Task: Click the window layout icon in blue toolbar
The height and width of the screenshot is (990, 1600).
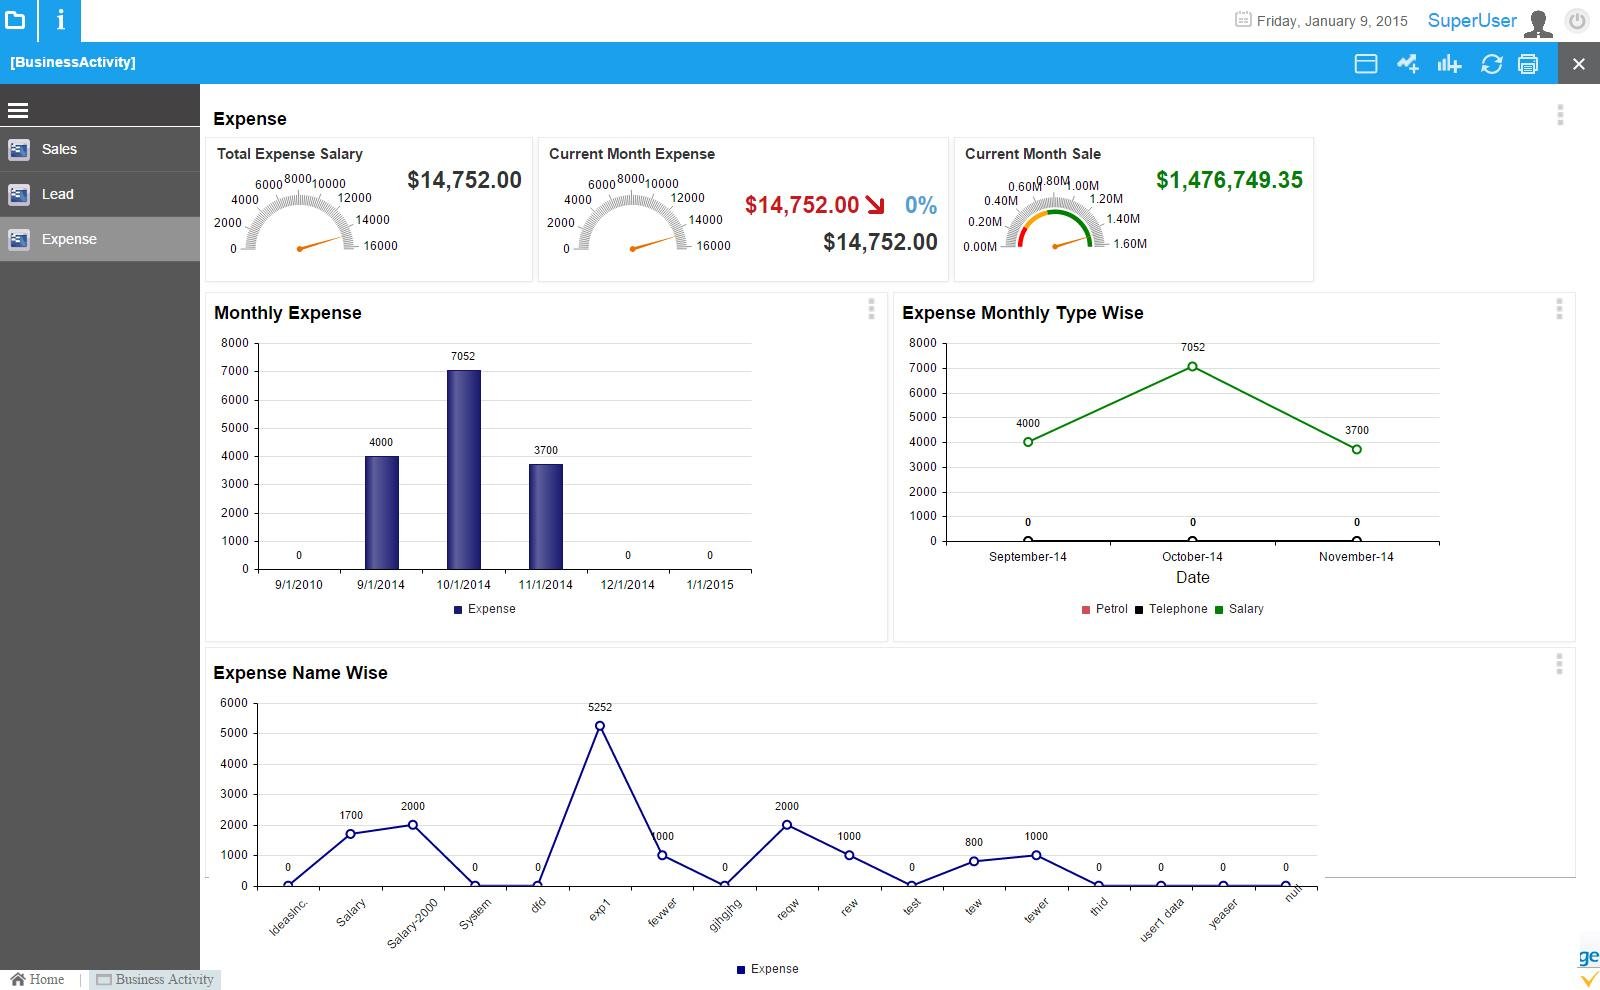Action: click(1365, 64)
